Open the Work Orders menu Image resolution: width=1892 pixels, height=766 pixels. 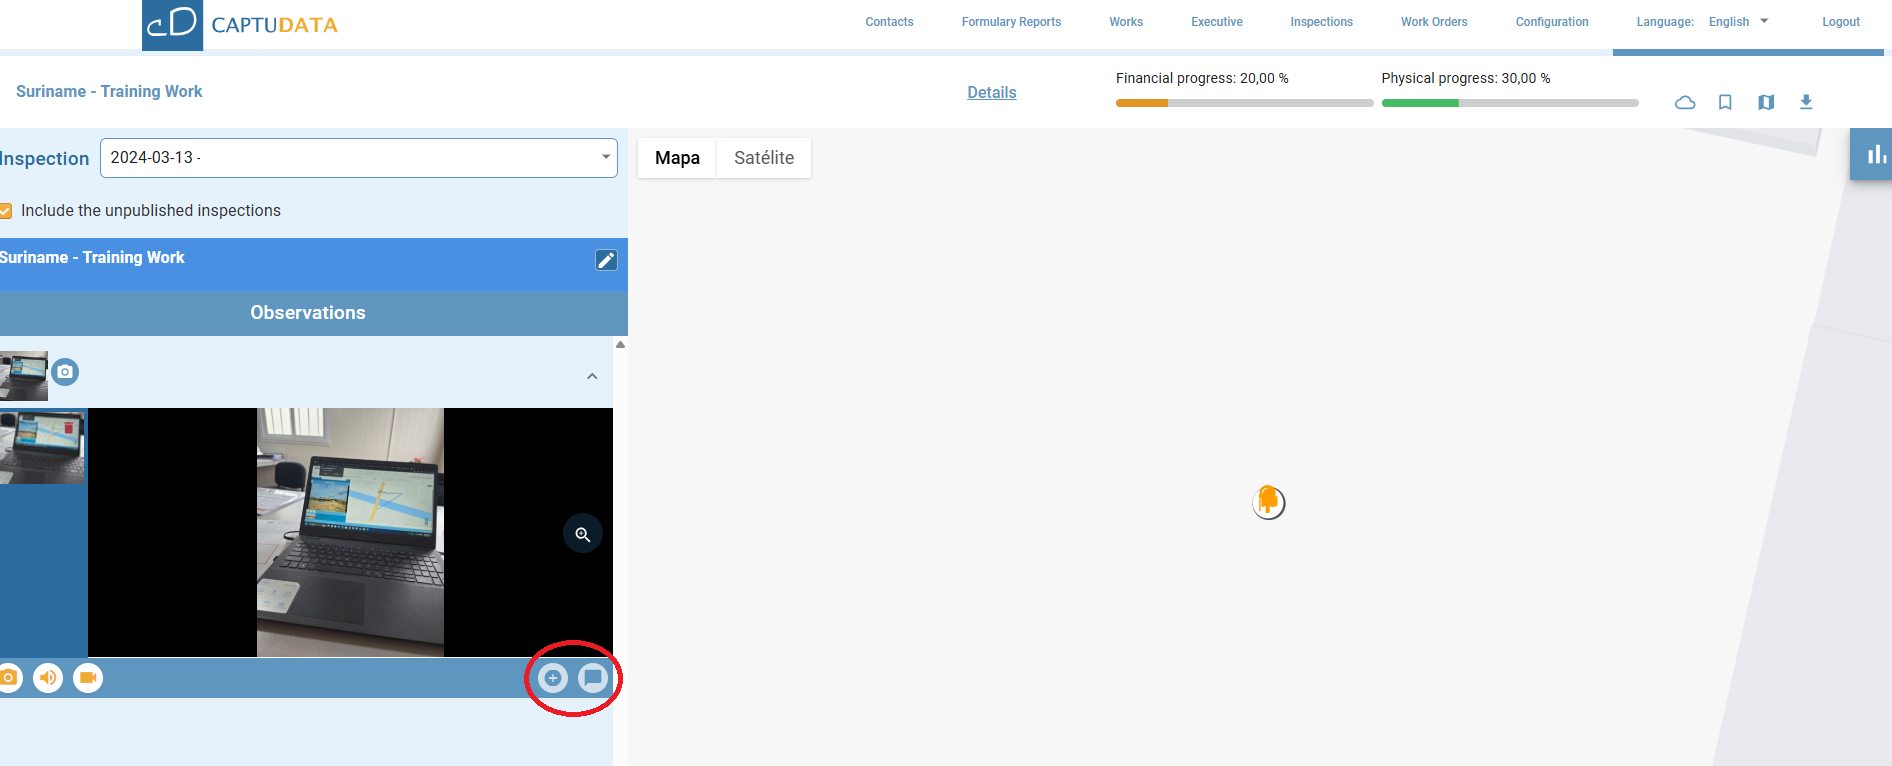point(1433,22)
